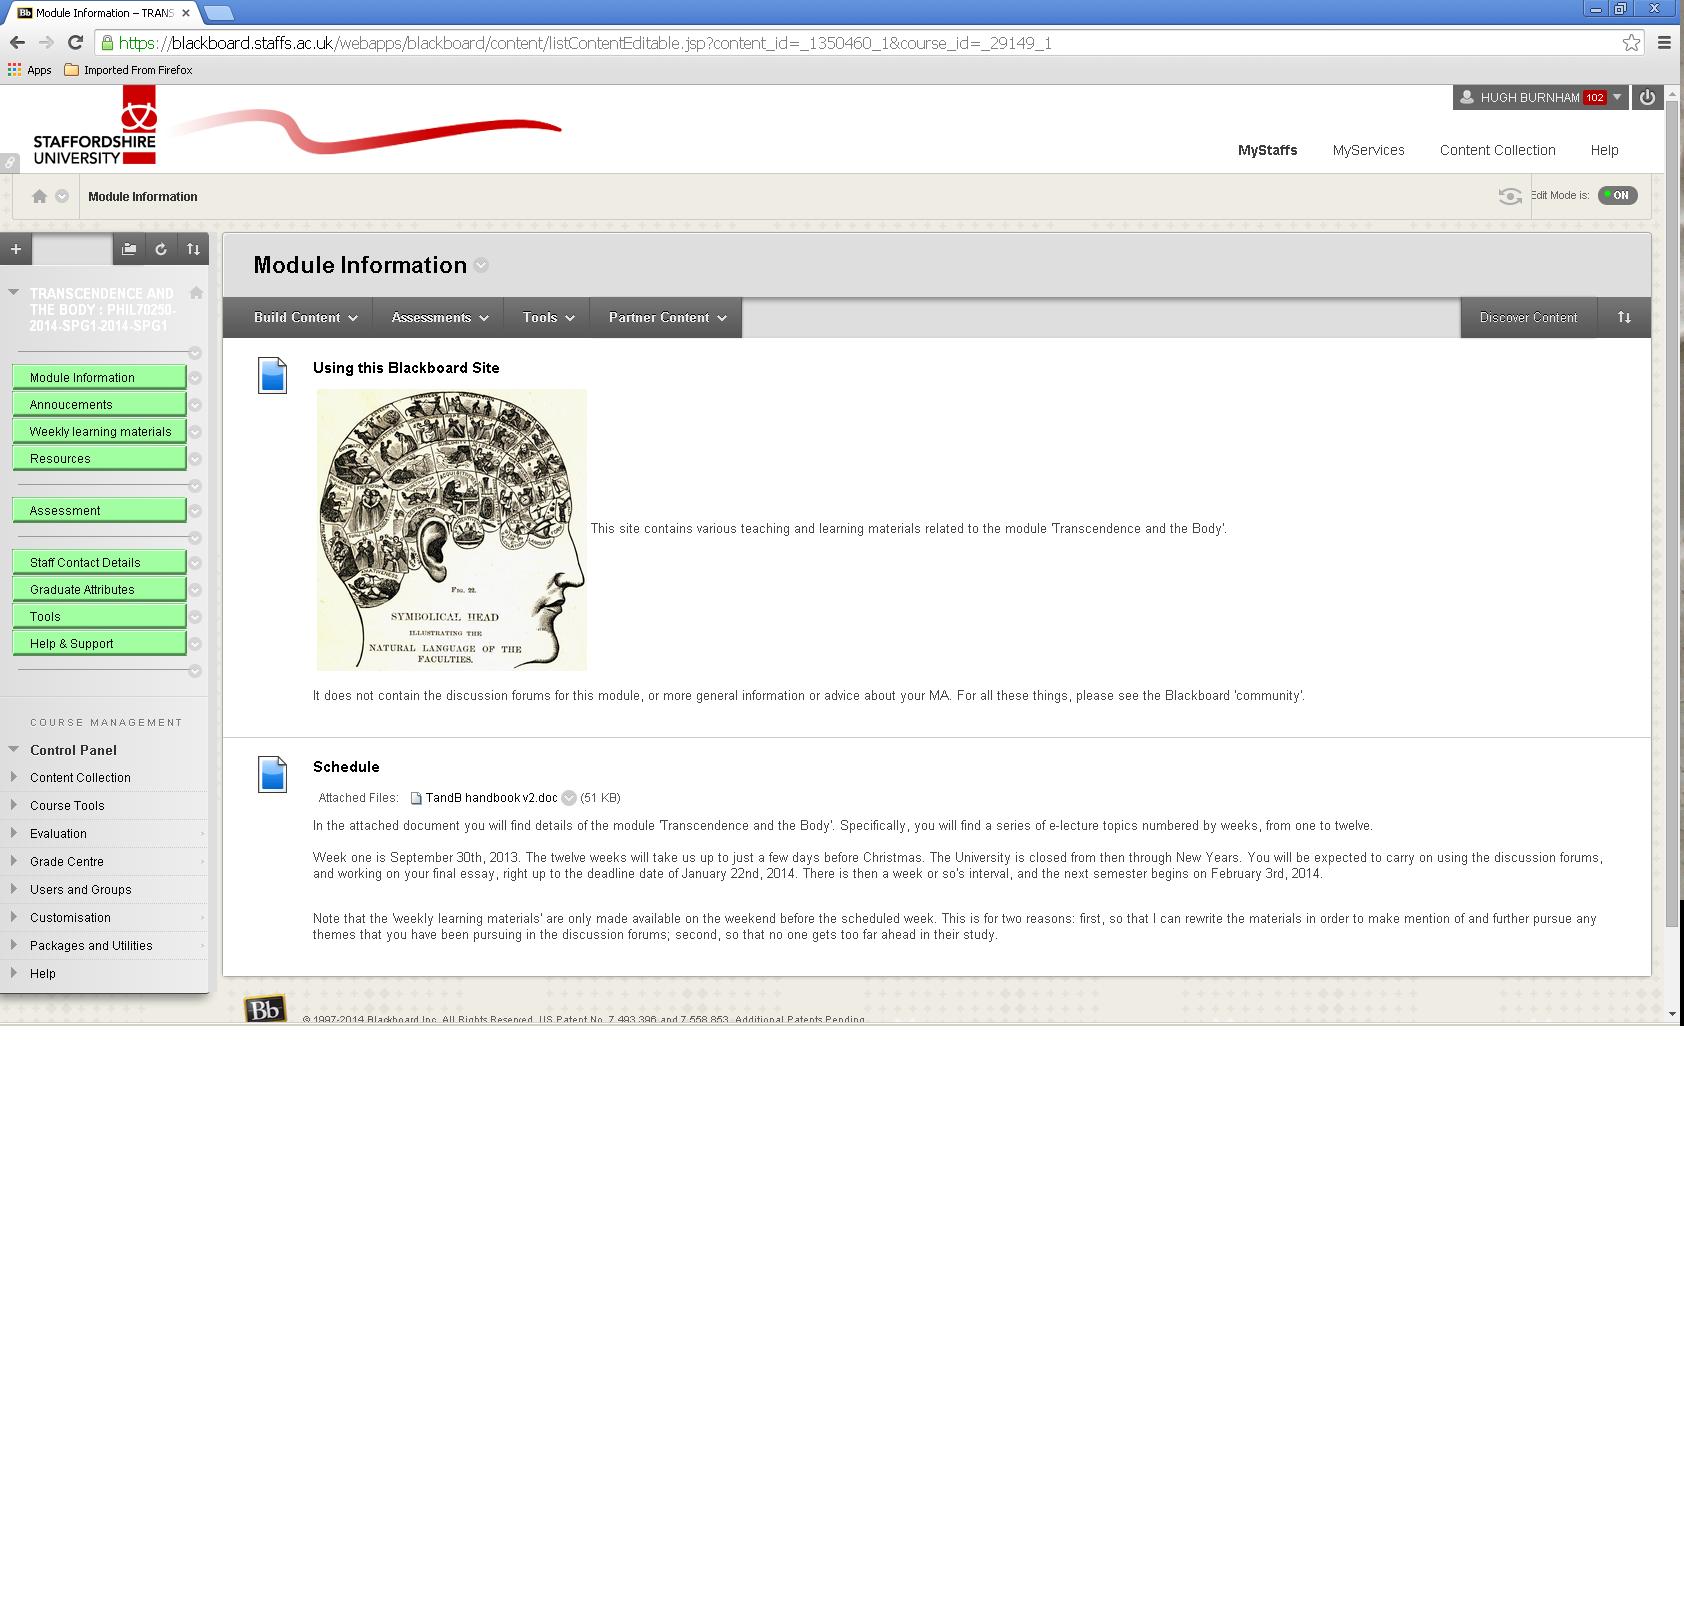Image resolution: width=1684 pixels, height=1600 pixels.
Task: Open the TandB handbook v2.doc attachment
Action: [x=491, y=798]
